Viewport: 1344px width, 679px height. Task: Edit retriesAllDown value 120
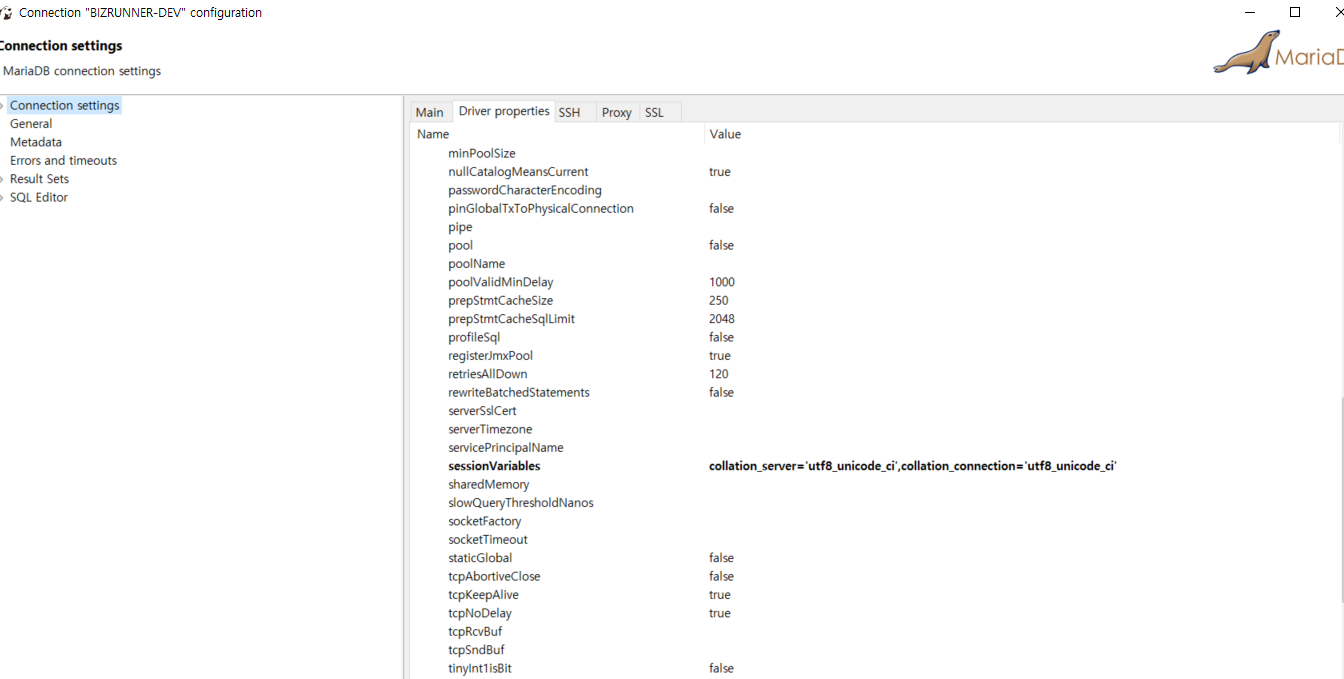click(719, 374)
